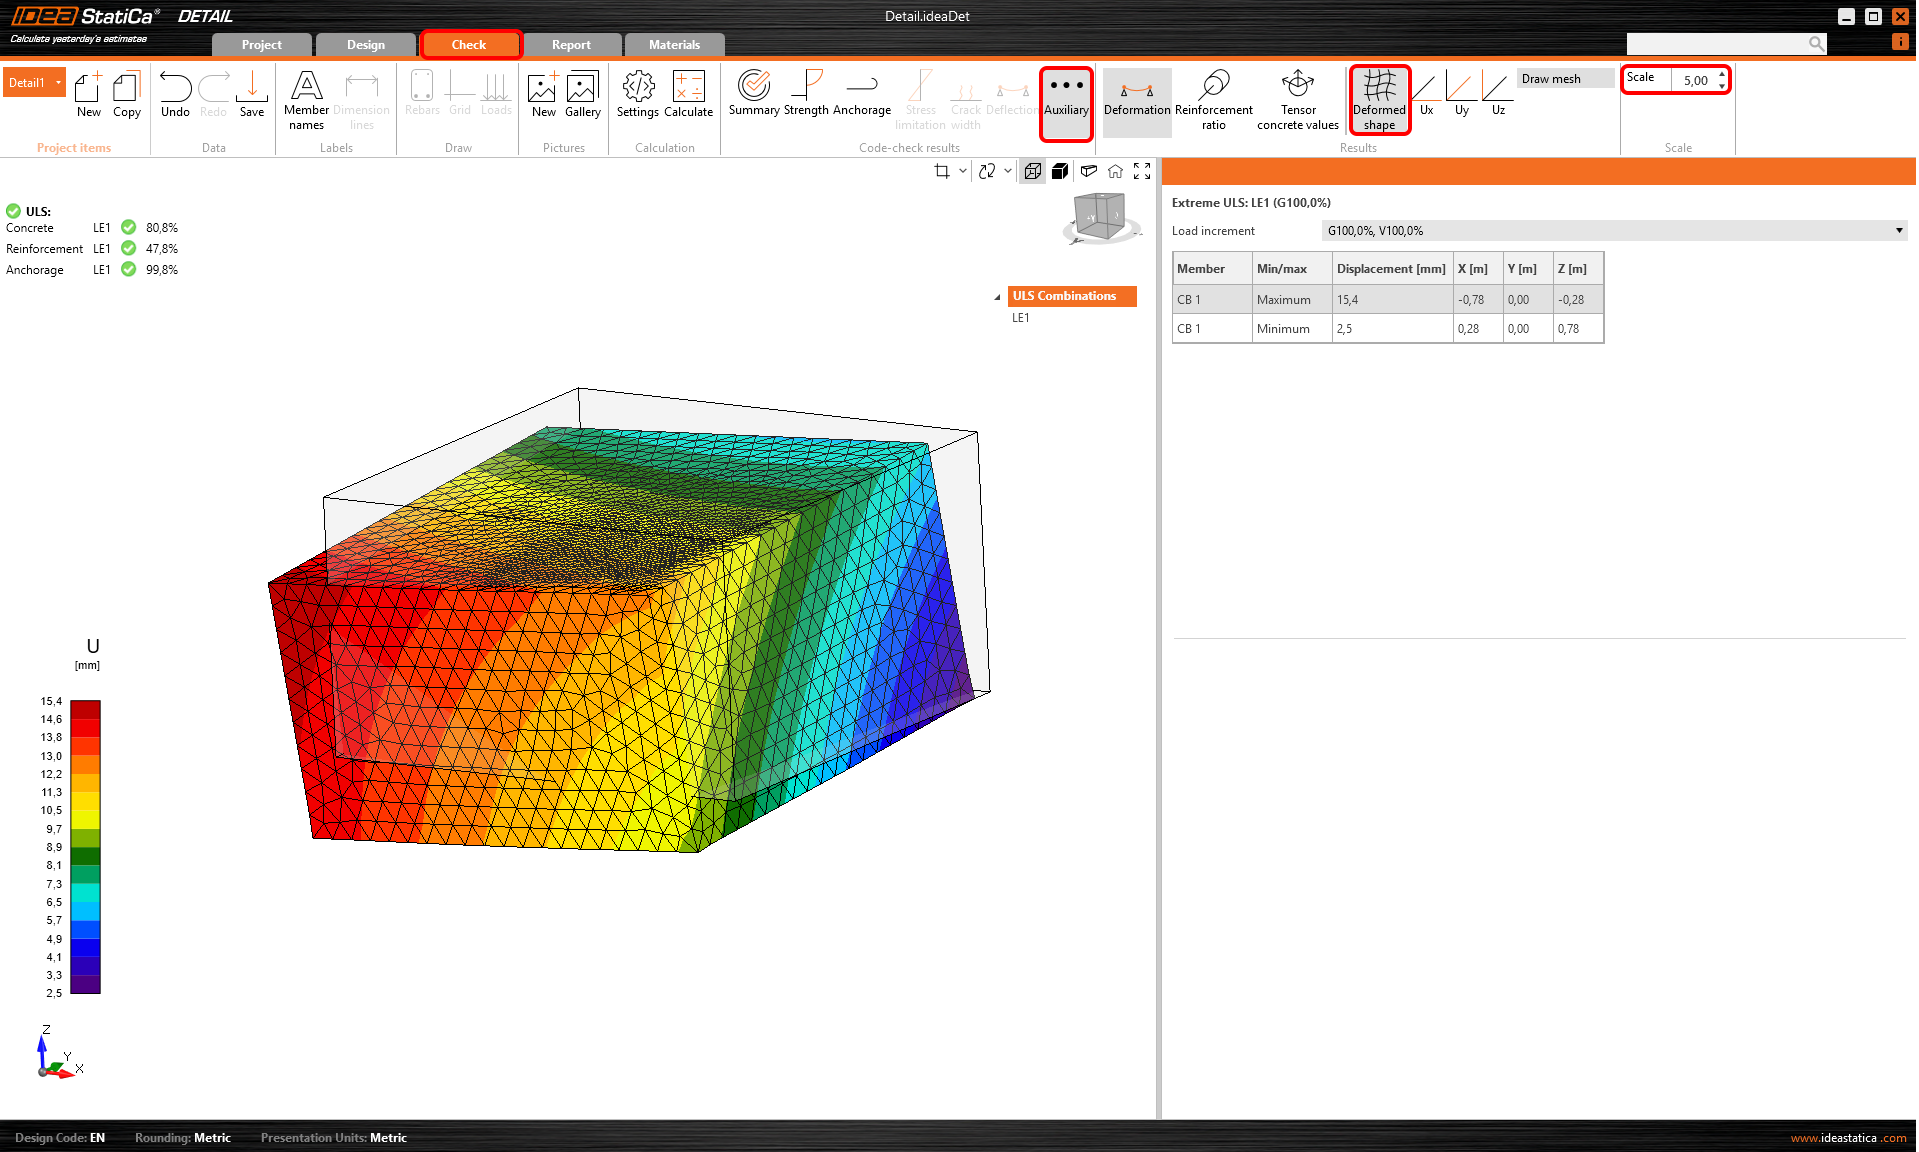Open calculation Settings
Image resolution: width=1919 pixels, height=1152 pixels.
click(637, 94)
